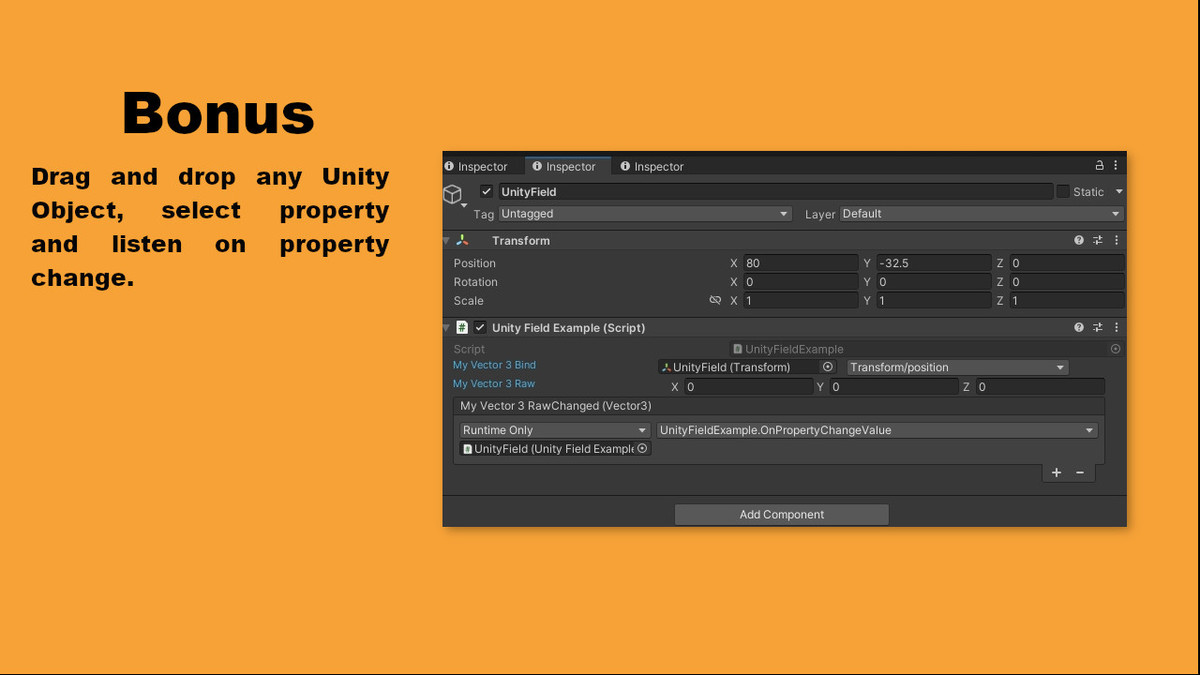Click the Rotation Z input field
The width and height of the screenshot is (1200, 675).
tap(1067, 282)
